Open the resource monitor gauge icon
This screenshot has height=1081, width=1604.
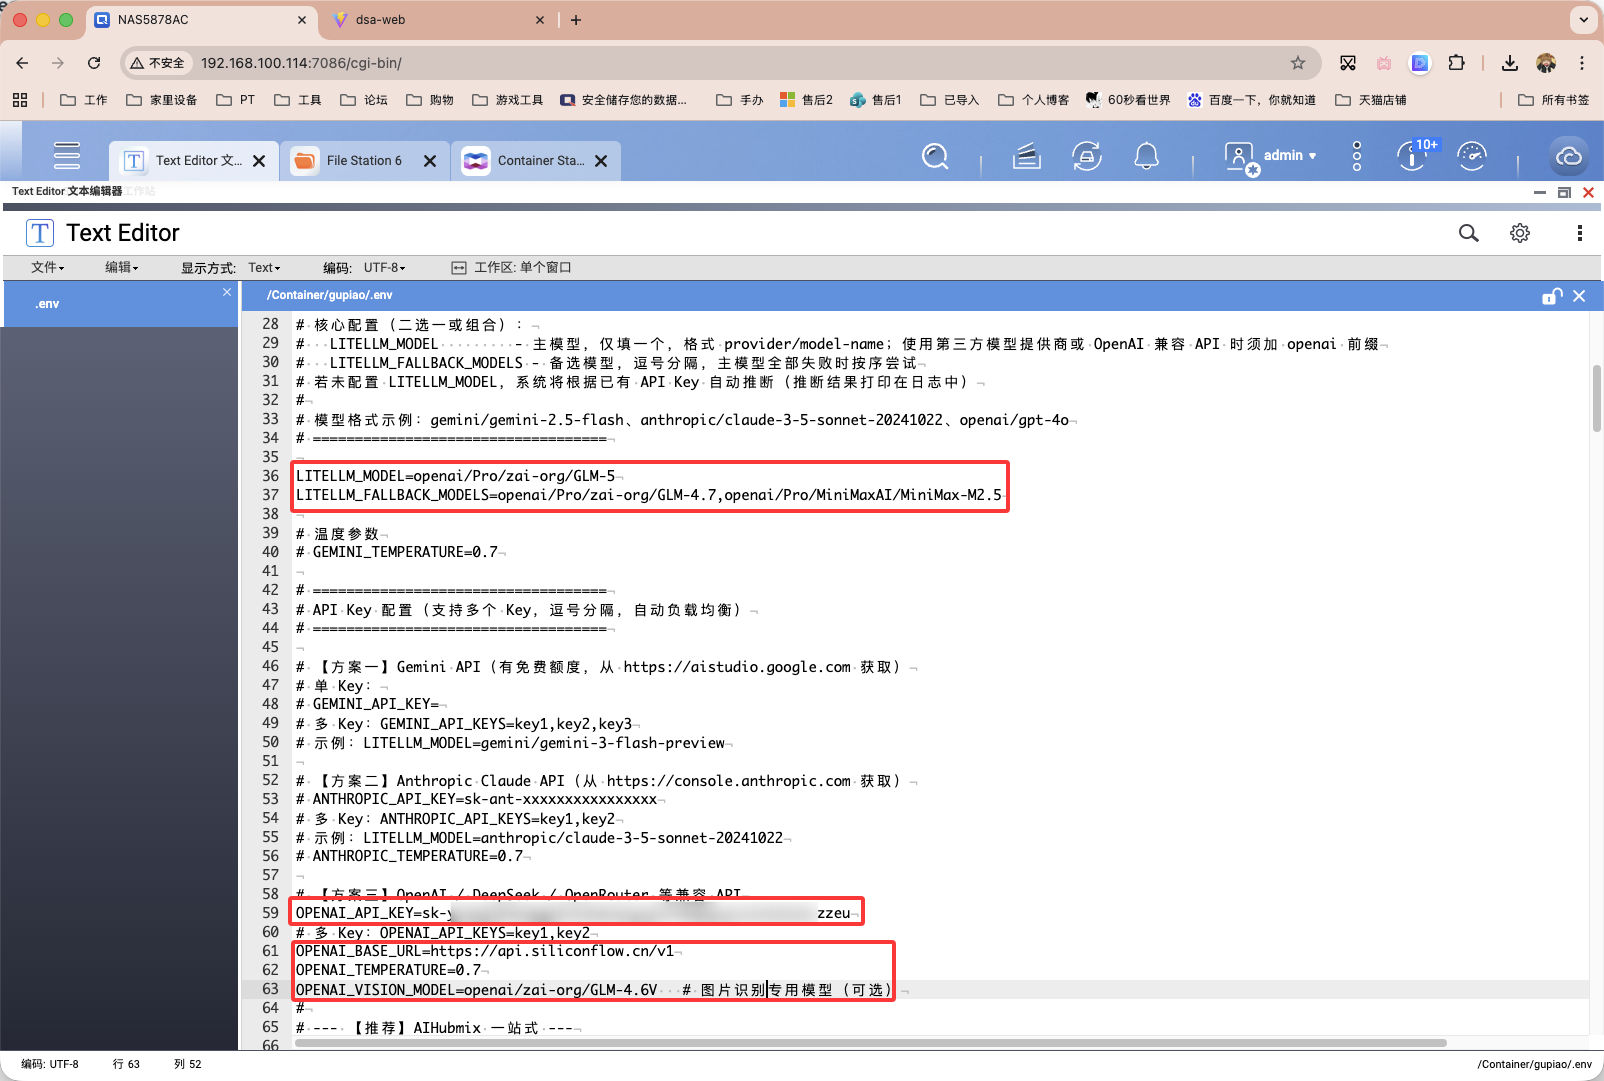(x=1471, y=156)
